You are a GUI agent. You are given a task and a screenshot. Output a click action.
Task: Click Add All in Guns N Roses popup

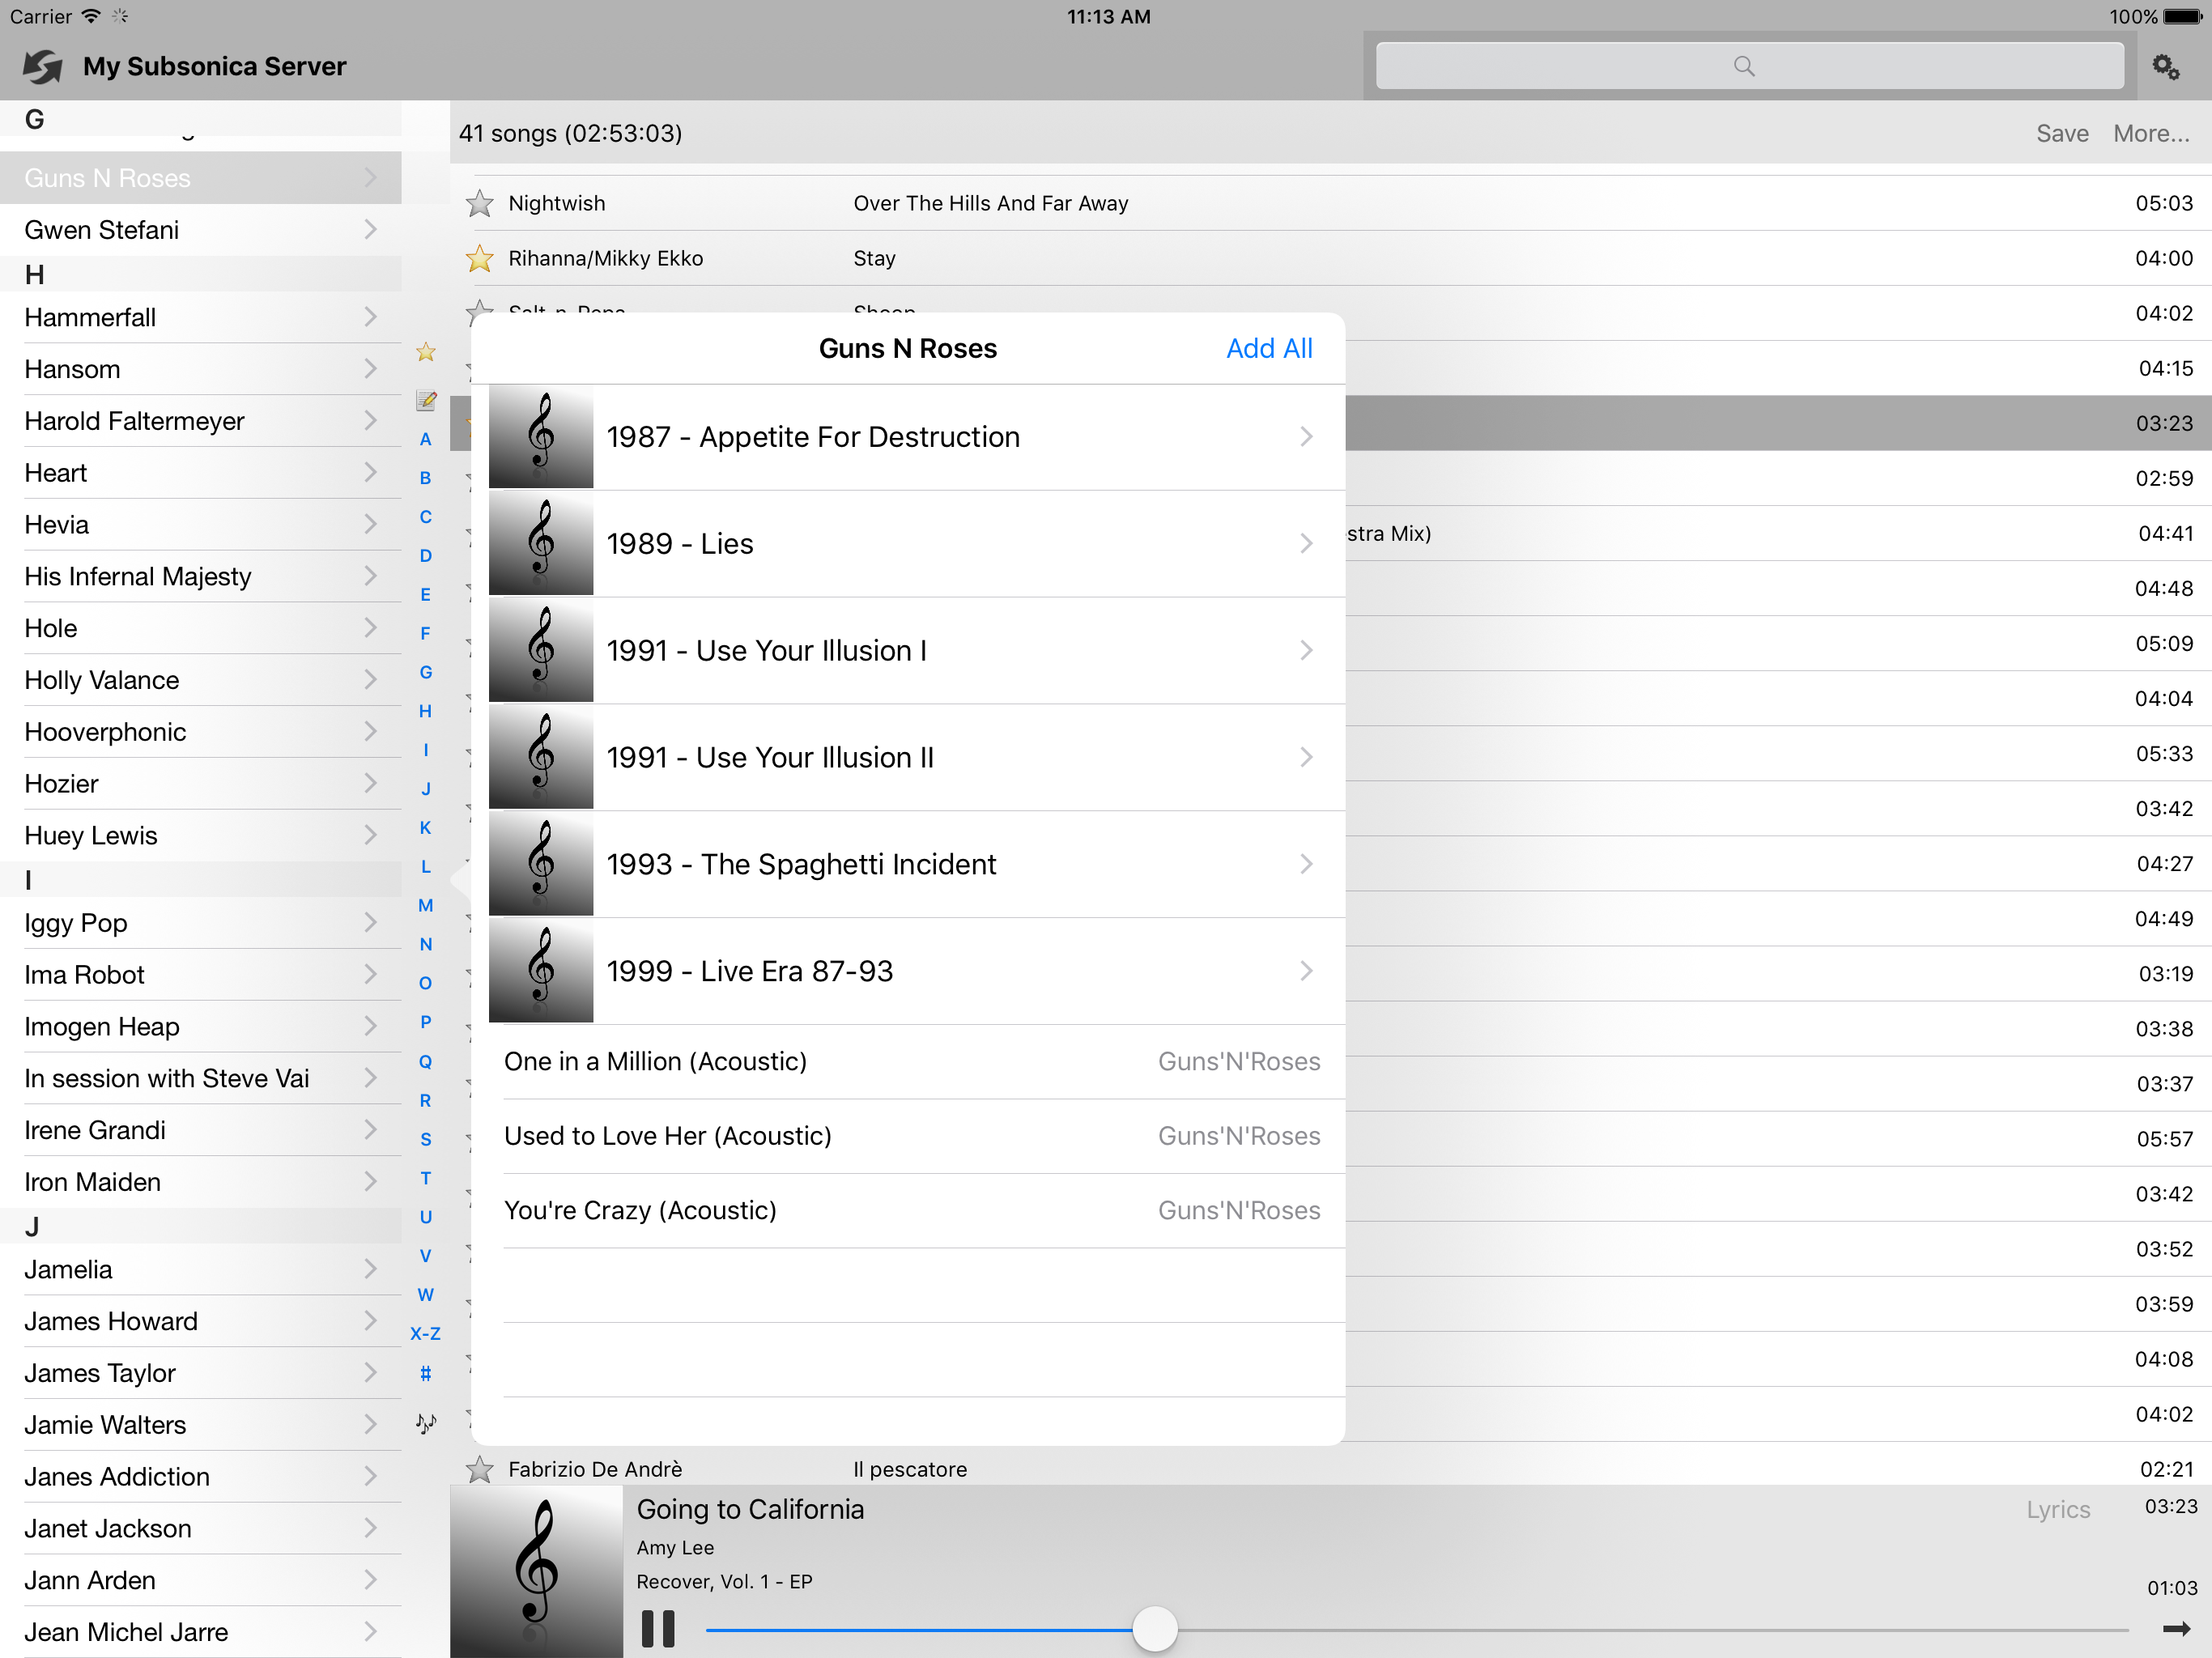(x=1269, y=349)
